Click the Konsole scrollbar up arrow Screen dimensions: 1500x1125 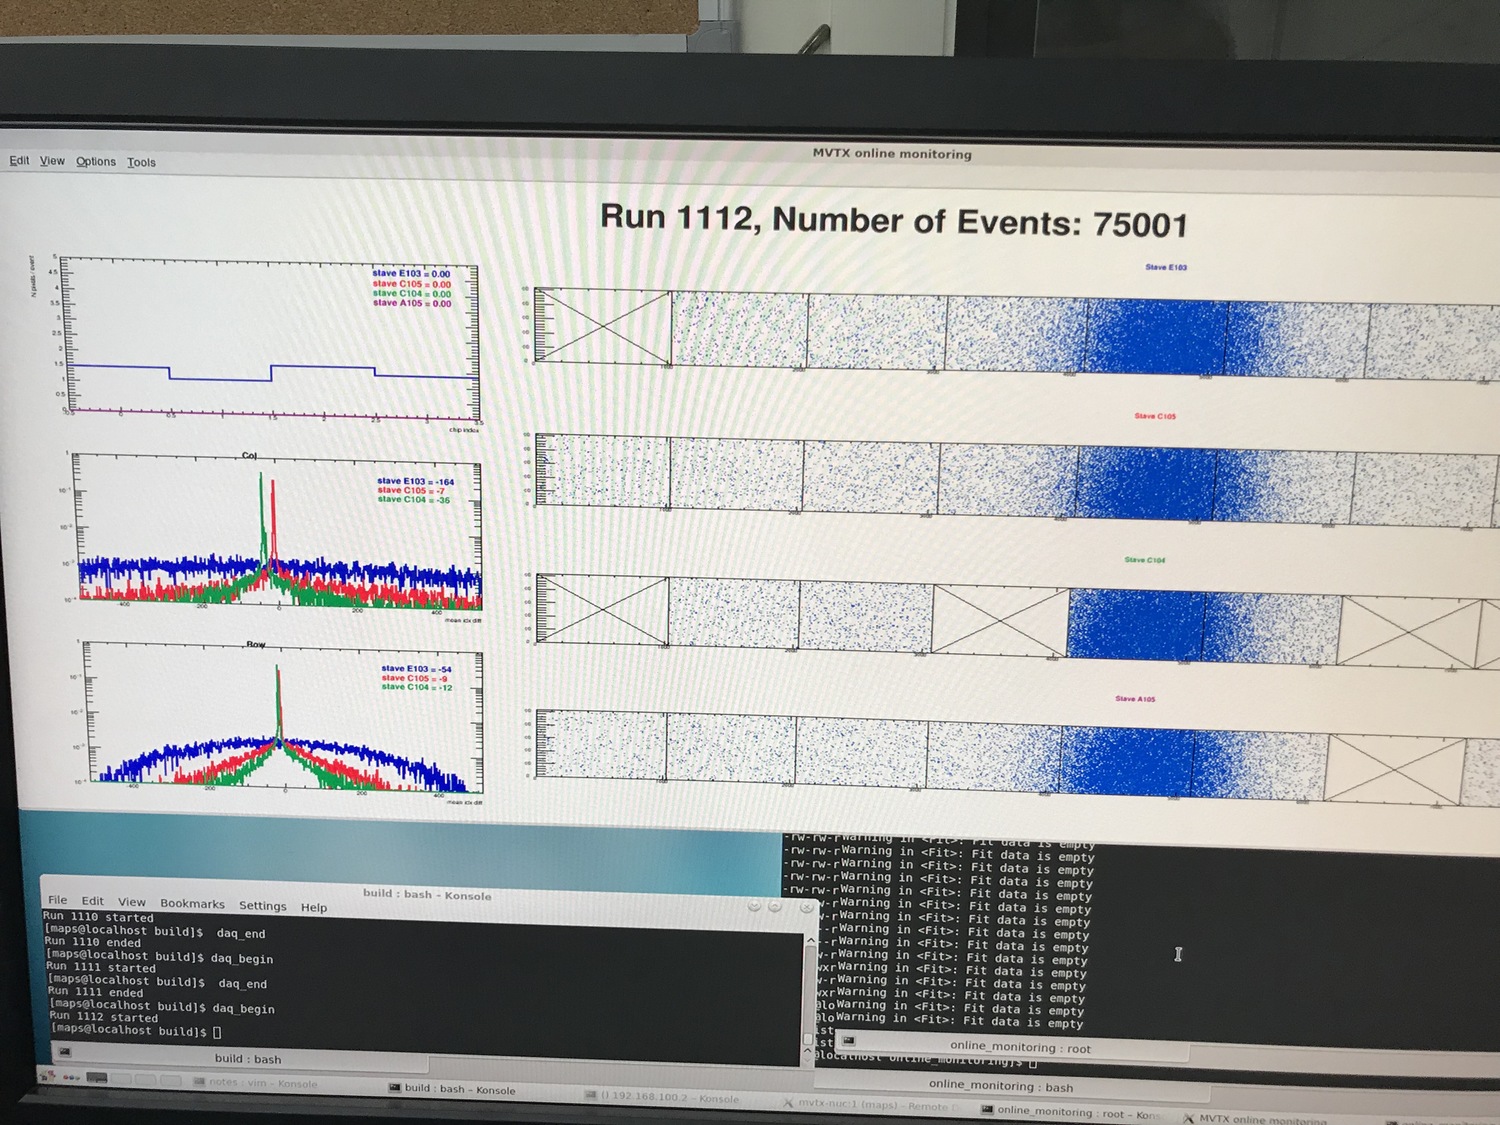coord(810,940)
